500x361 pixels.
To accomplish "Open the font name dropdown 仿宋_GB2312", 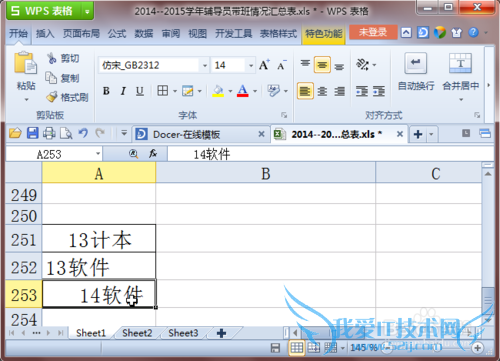I will (205, 65).
